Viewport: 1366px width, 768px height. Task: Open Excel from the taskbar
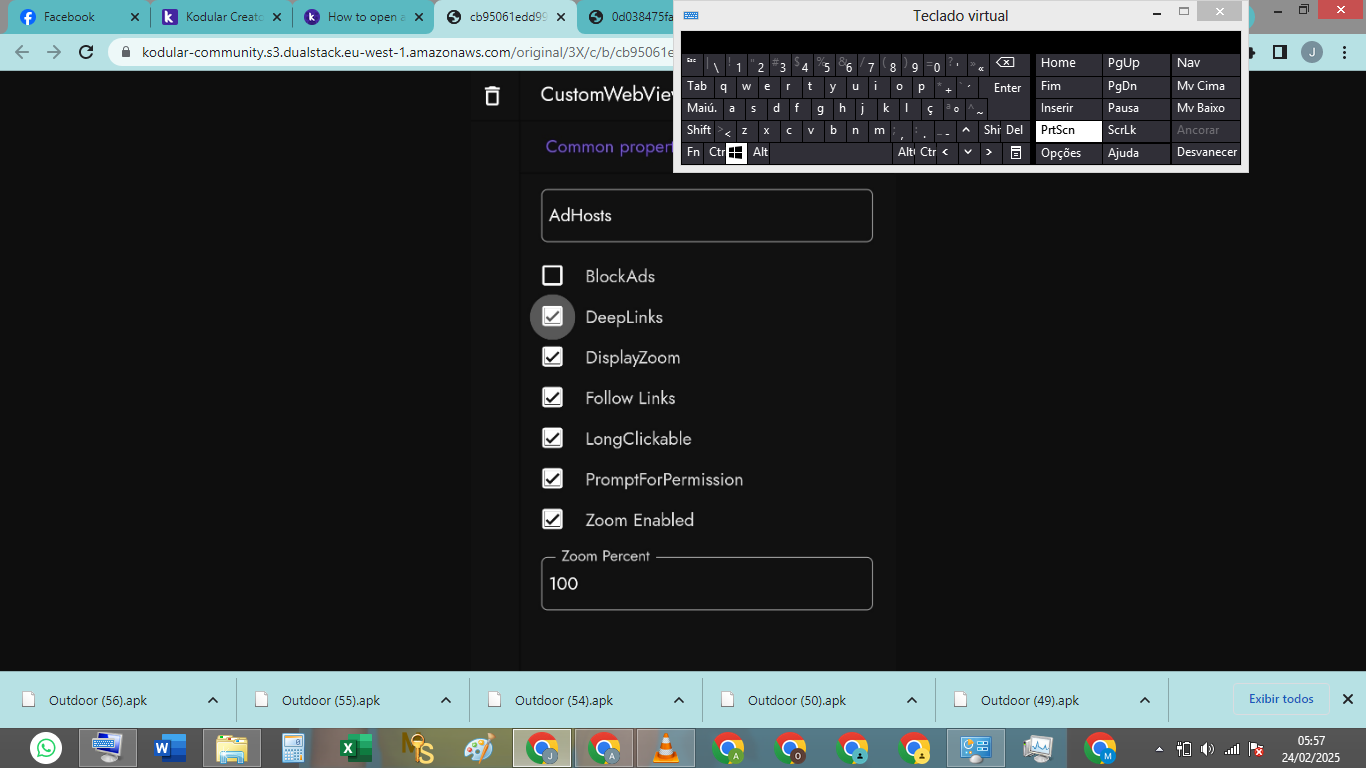coord(355,748)
